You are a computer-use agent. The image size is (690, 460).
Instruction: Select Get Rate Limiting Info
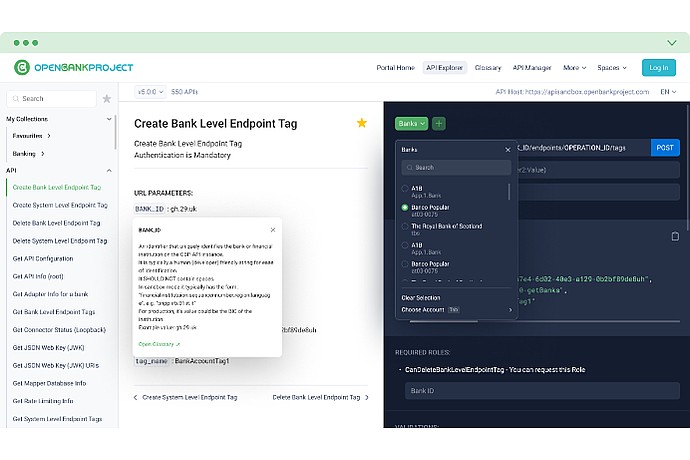tap(43, 401)
